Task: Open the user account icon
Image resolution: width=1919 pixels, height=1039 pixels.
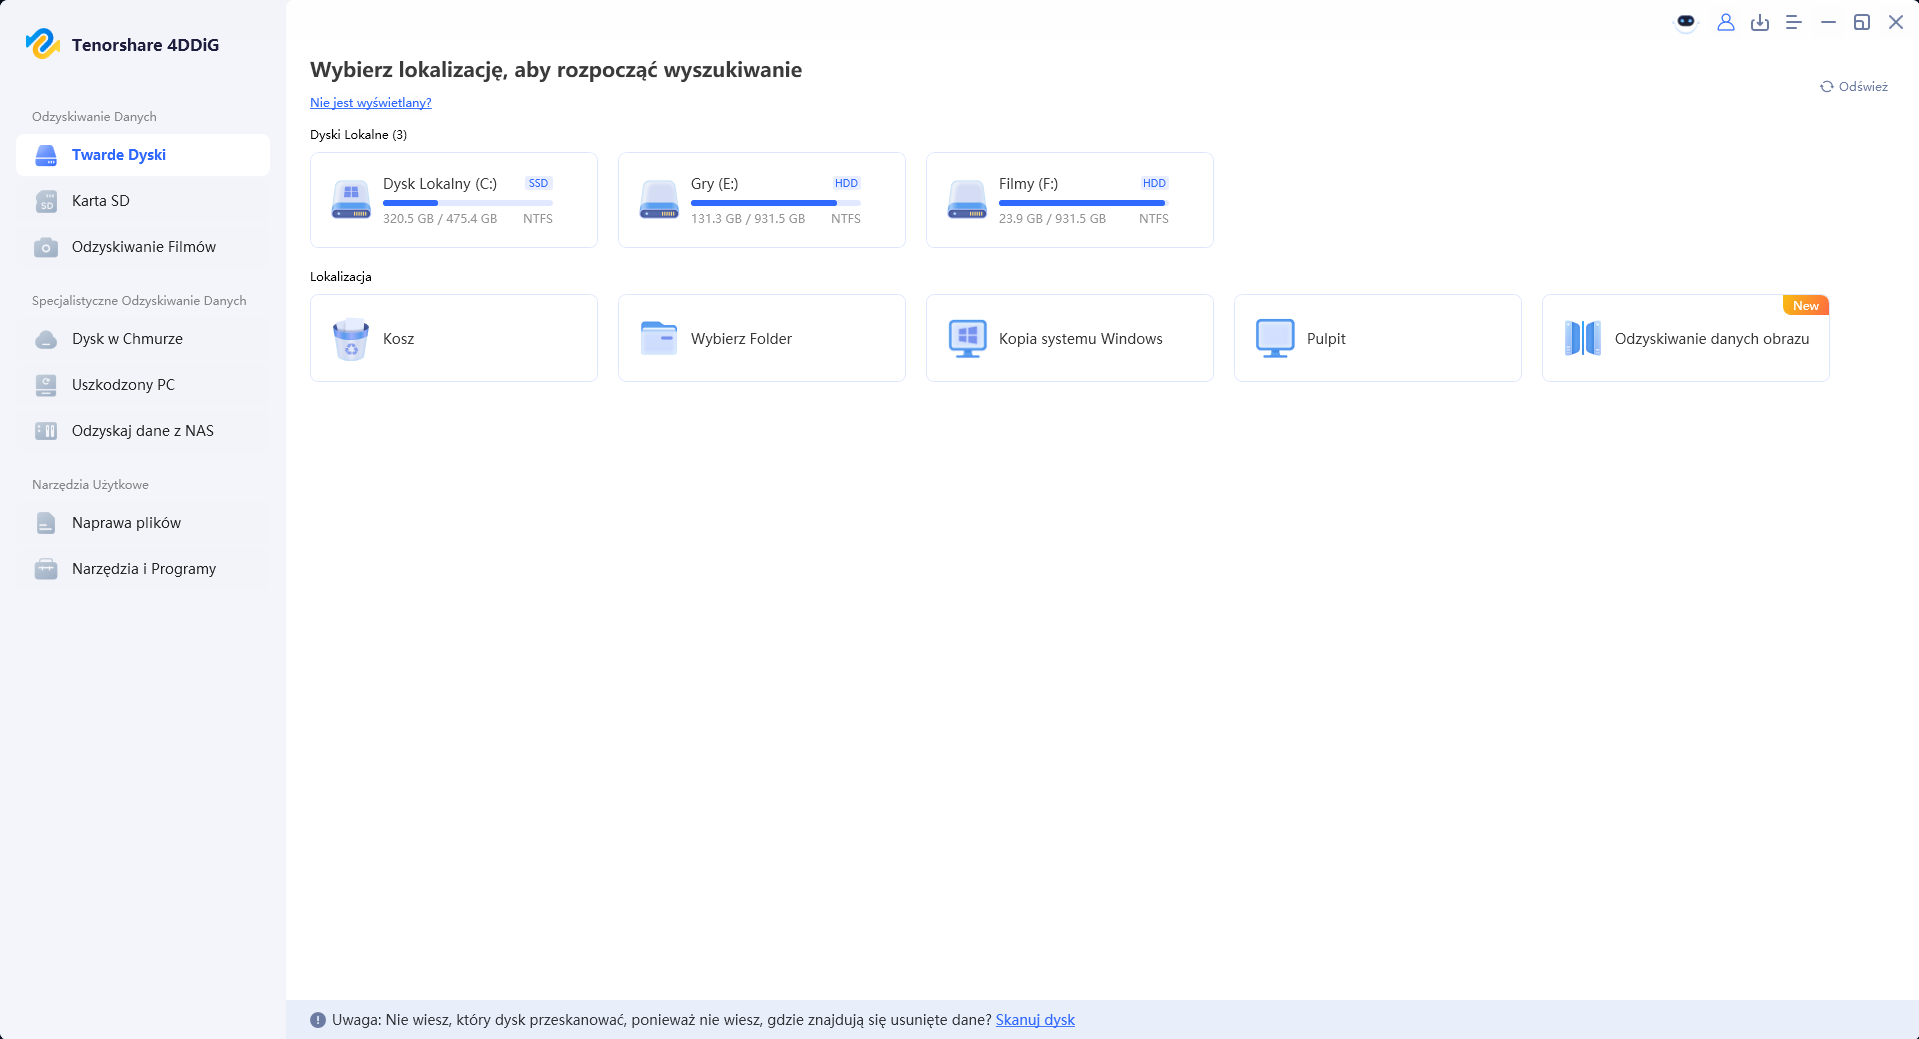Action: 1726,22
